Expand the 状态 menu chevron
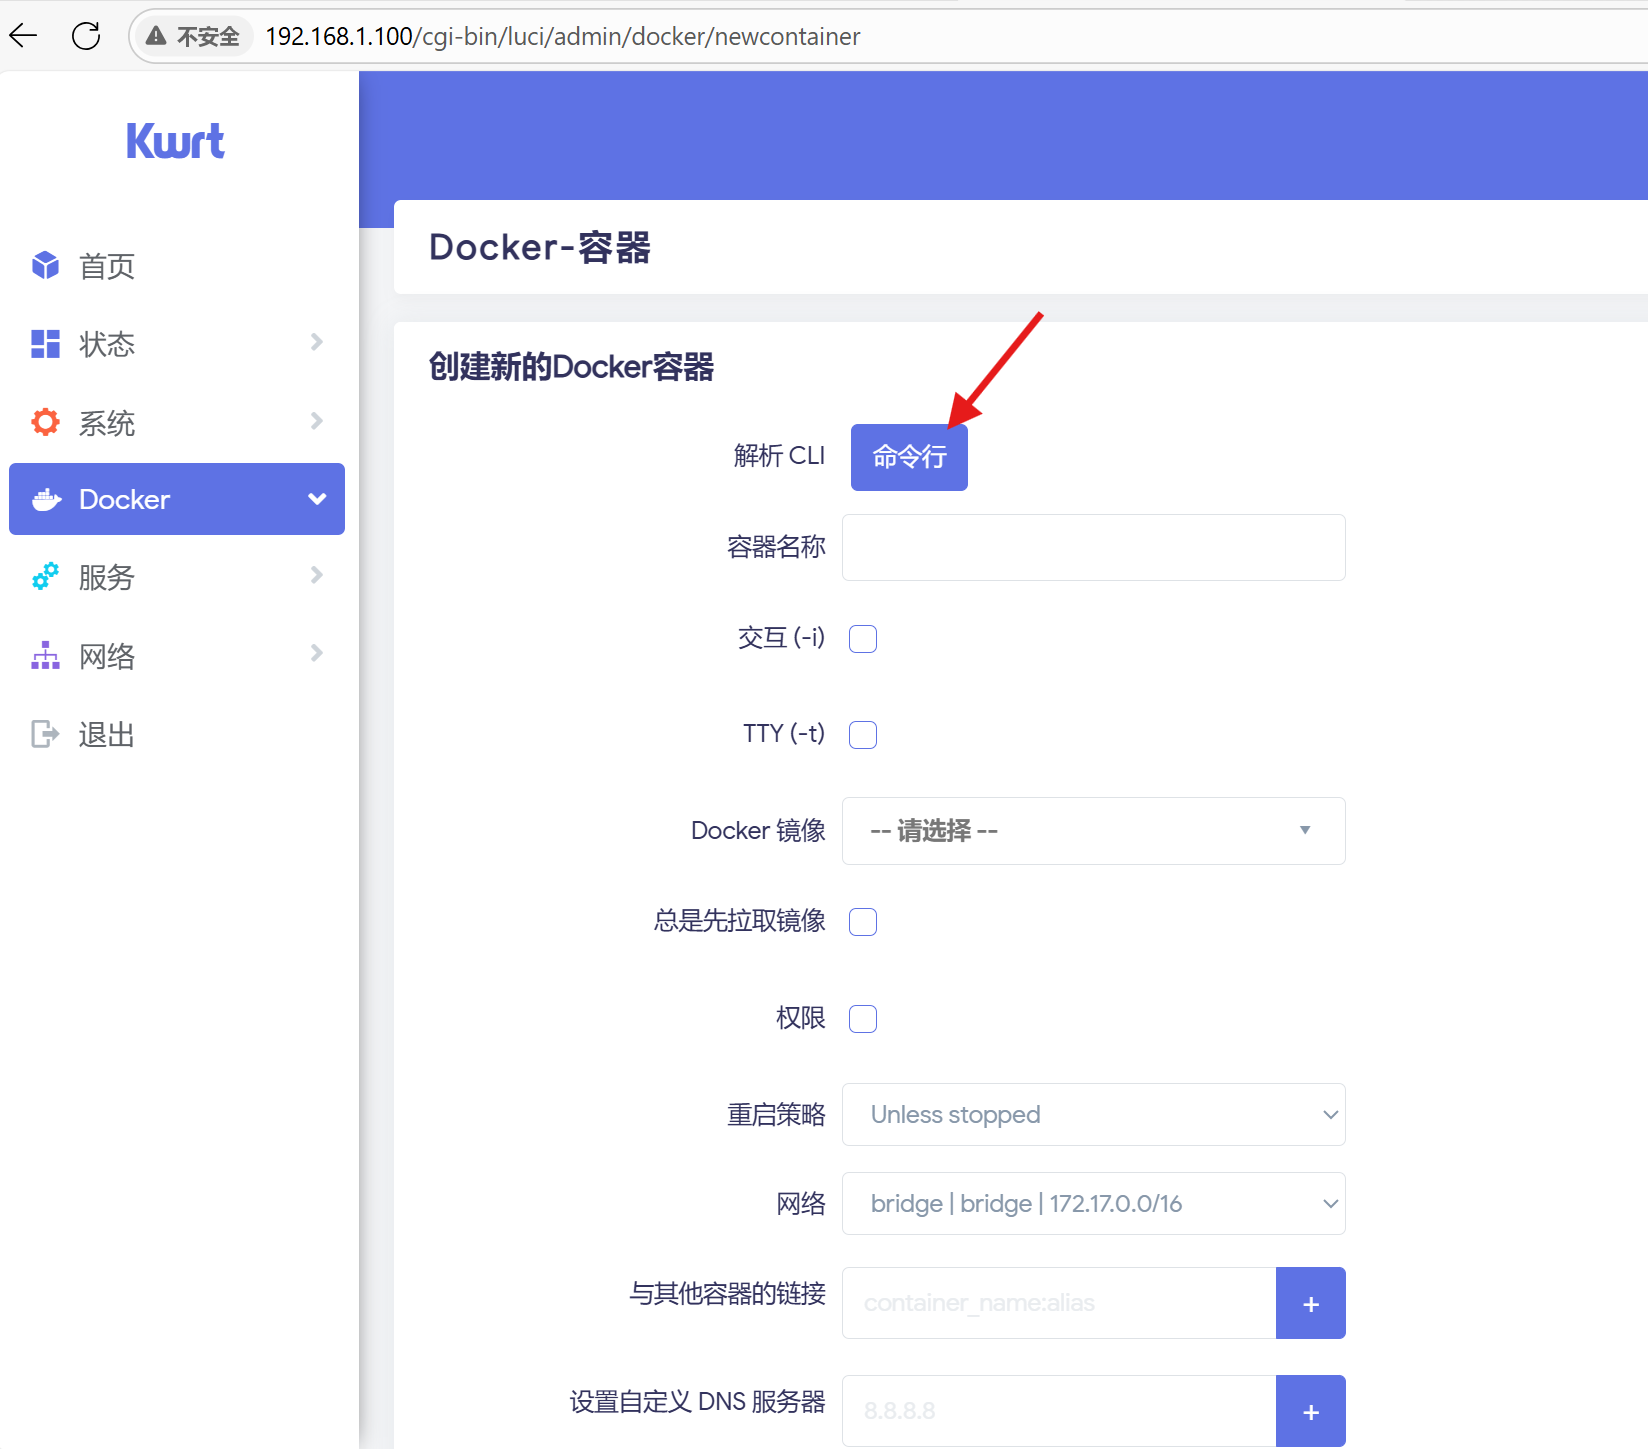Image resolution: width=1648 pixels, height=1449 pixels. click(317, 342)
